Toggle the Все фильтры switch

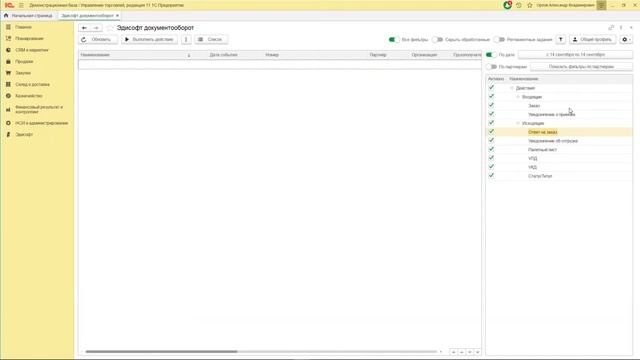pyautogui.click(x=394, y=40)
